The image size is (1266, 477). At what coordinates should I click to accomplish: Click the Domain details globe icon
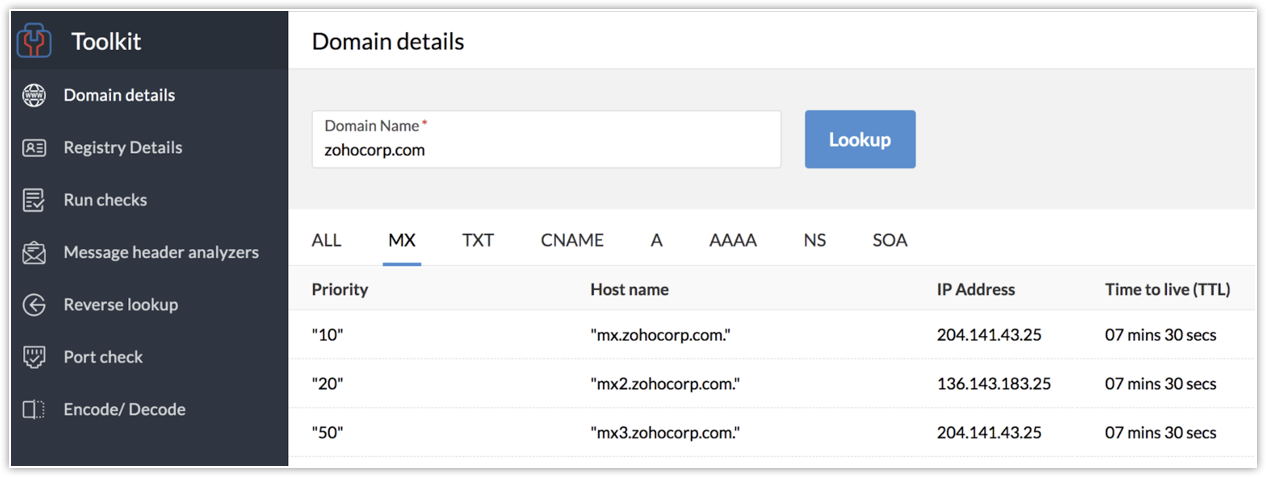point(34,96)
